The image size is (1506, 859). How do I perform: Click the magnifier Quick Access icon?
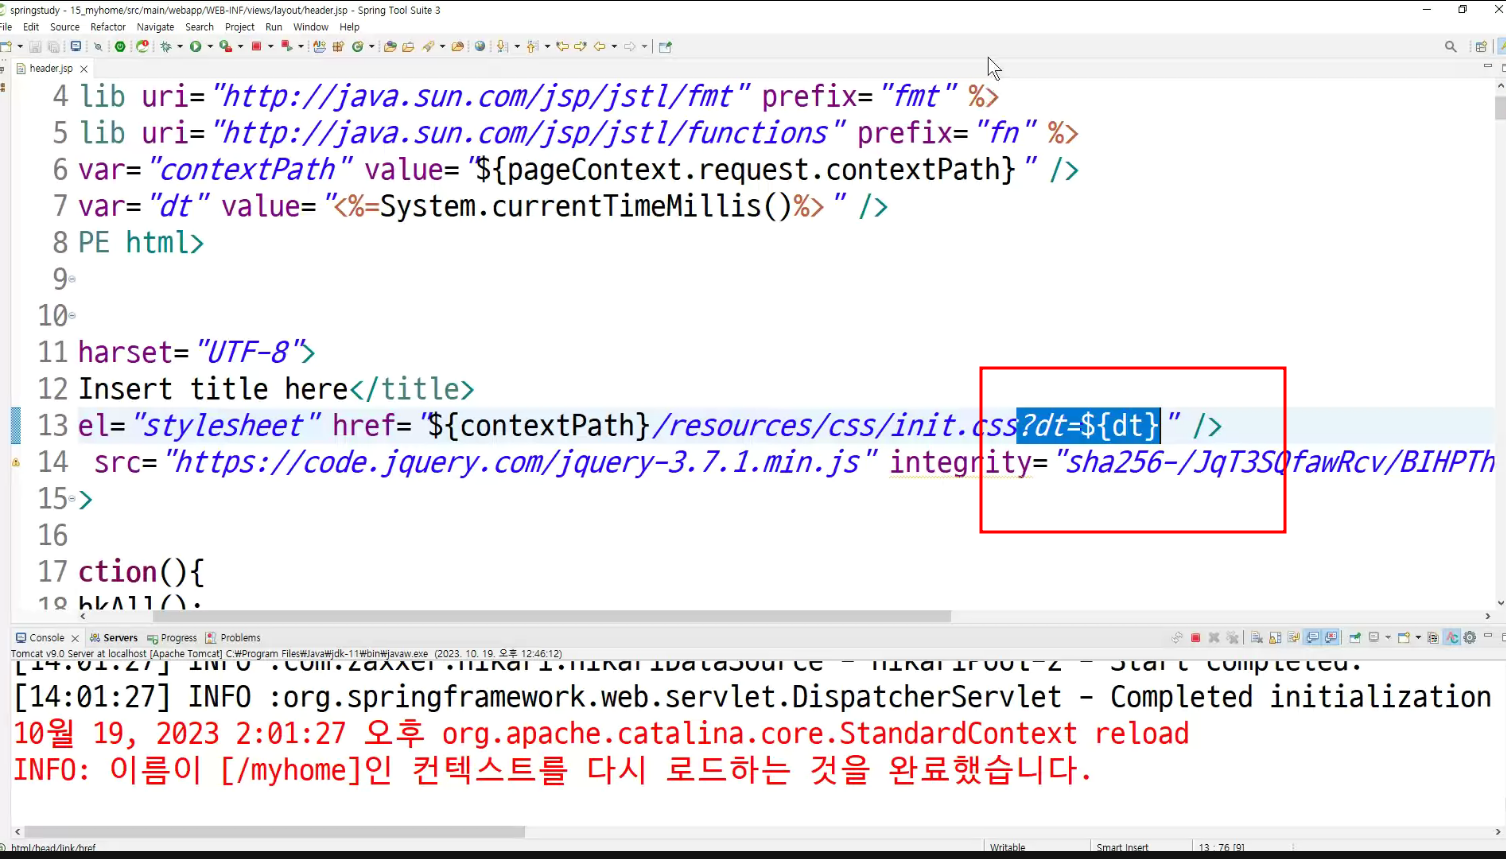(1450, 46)
